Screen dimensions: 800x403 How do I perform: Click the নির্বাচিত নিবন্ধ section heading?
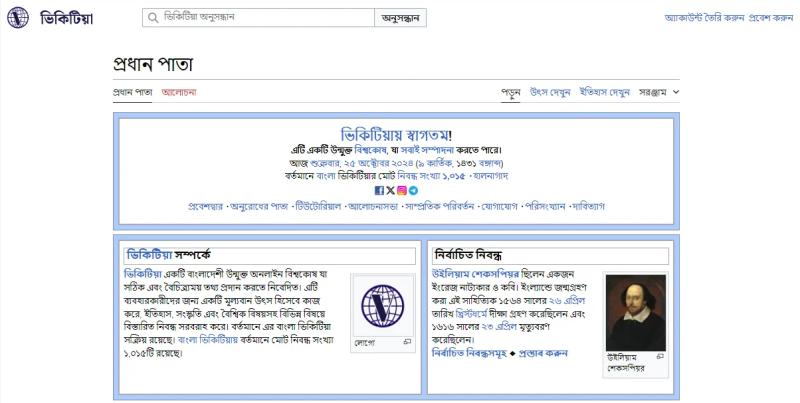[x=468, y=255]
